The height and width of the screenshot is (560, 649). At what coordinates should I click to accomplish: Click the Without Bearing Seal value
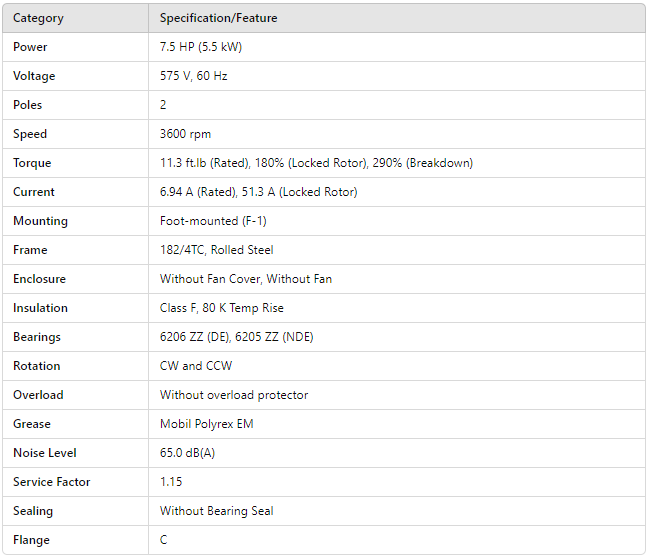(216, 511)
